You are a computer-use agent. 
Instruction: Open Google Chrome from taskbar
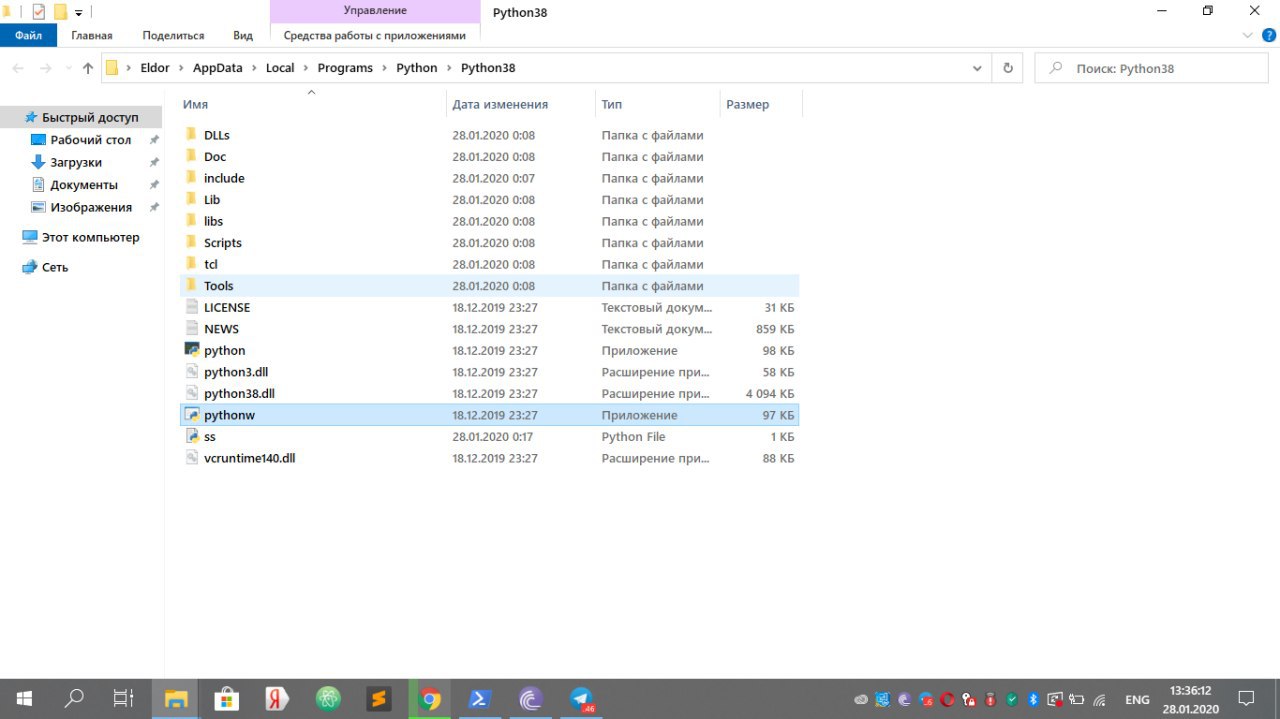point(430,699)
